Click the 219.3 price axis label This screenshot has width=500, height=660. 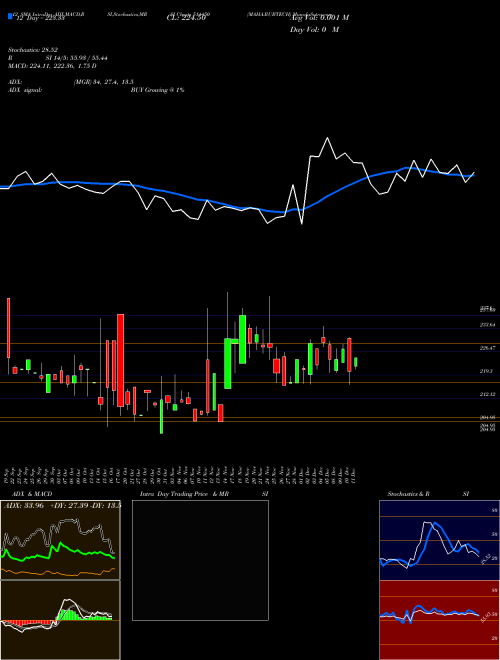point(486,371)
